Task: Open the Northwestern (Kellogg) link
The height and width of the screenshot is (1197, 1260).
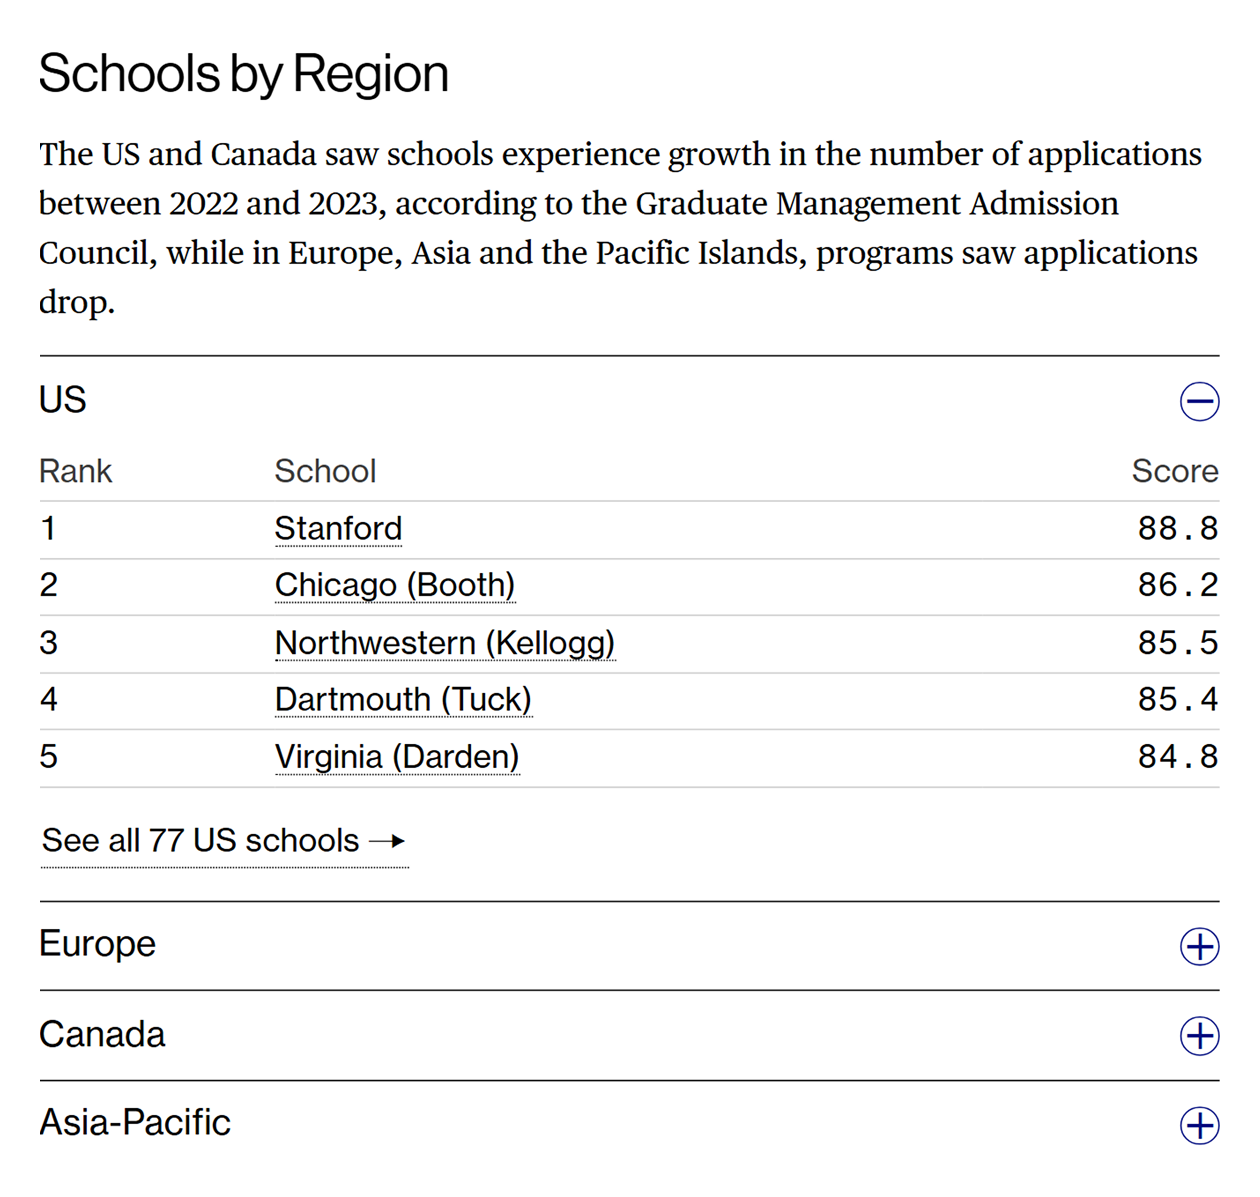Action: [445, 643]
